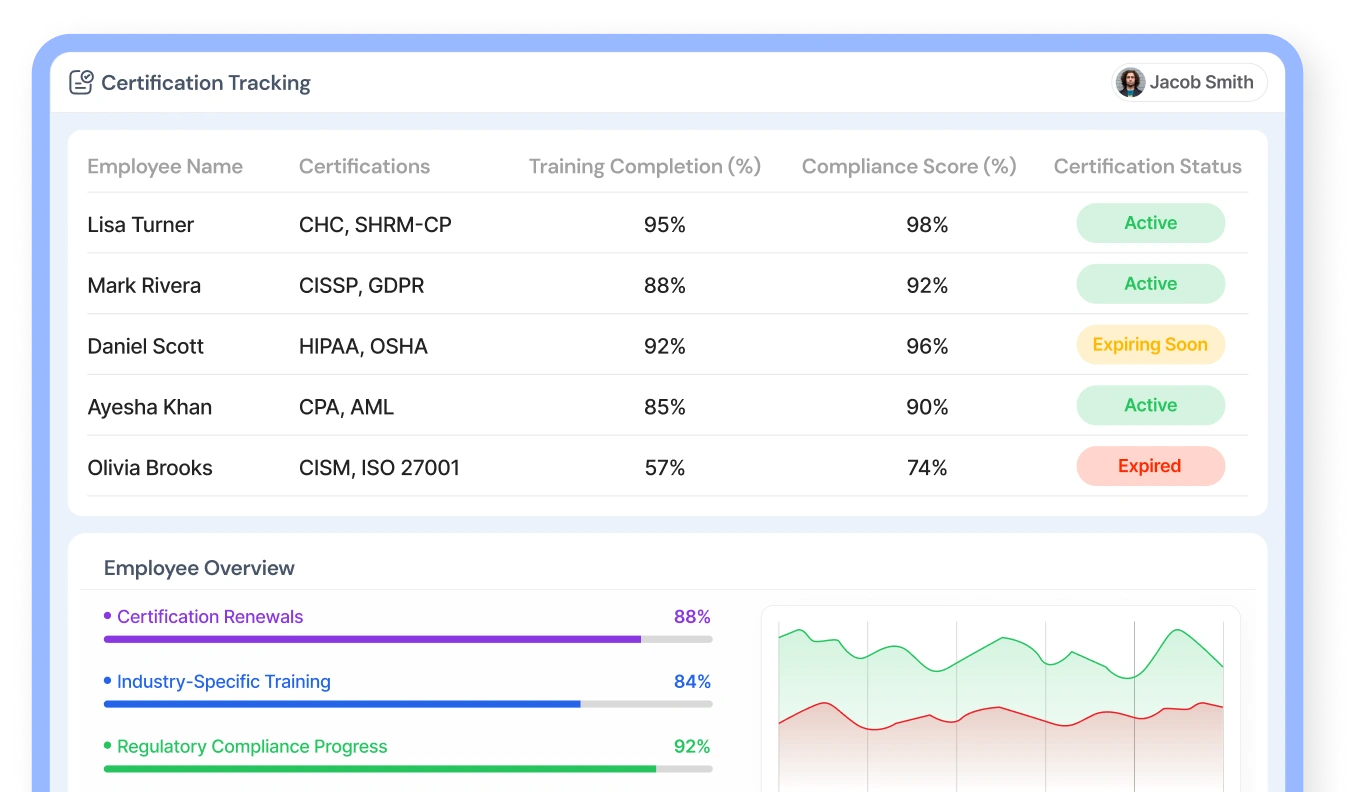Click the 92% value beside Regulatory Compliance Progress
This screenshot has width=1359, height=792.
pyautogui.click(x=692, y=747)
